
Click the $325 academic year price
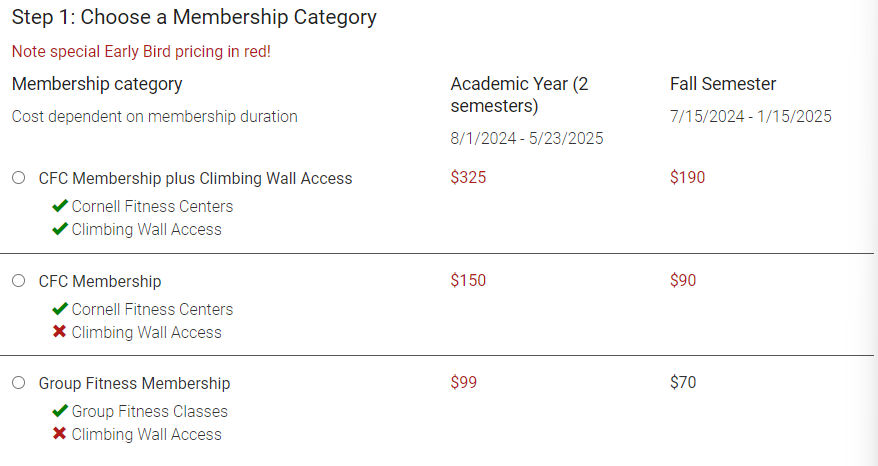tap(468, 178)
